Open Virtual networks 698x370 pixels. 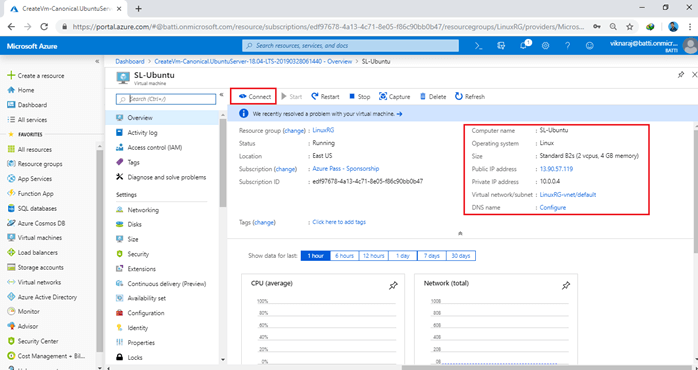tap(34, 282)
